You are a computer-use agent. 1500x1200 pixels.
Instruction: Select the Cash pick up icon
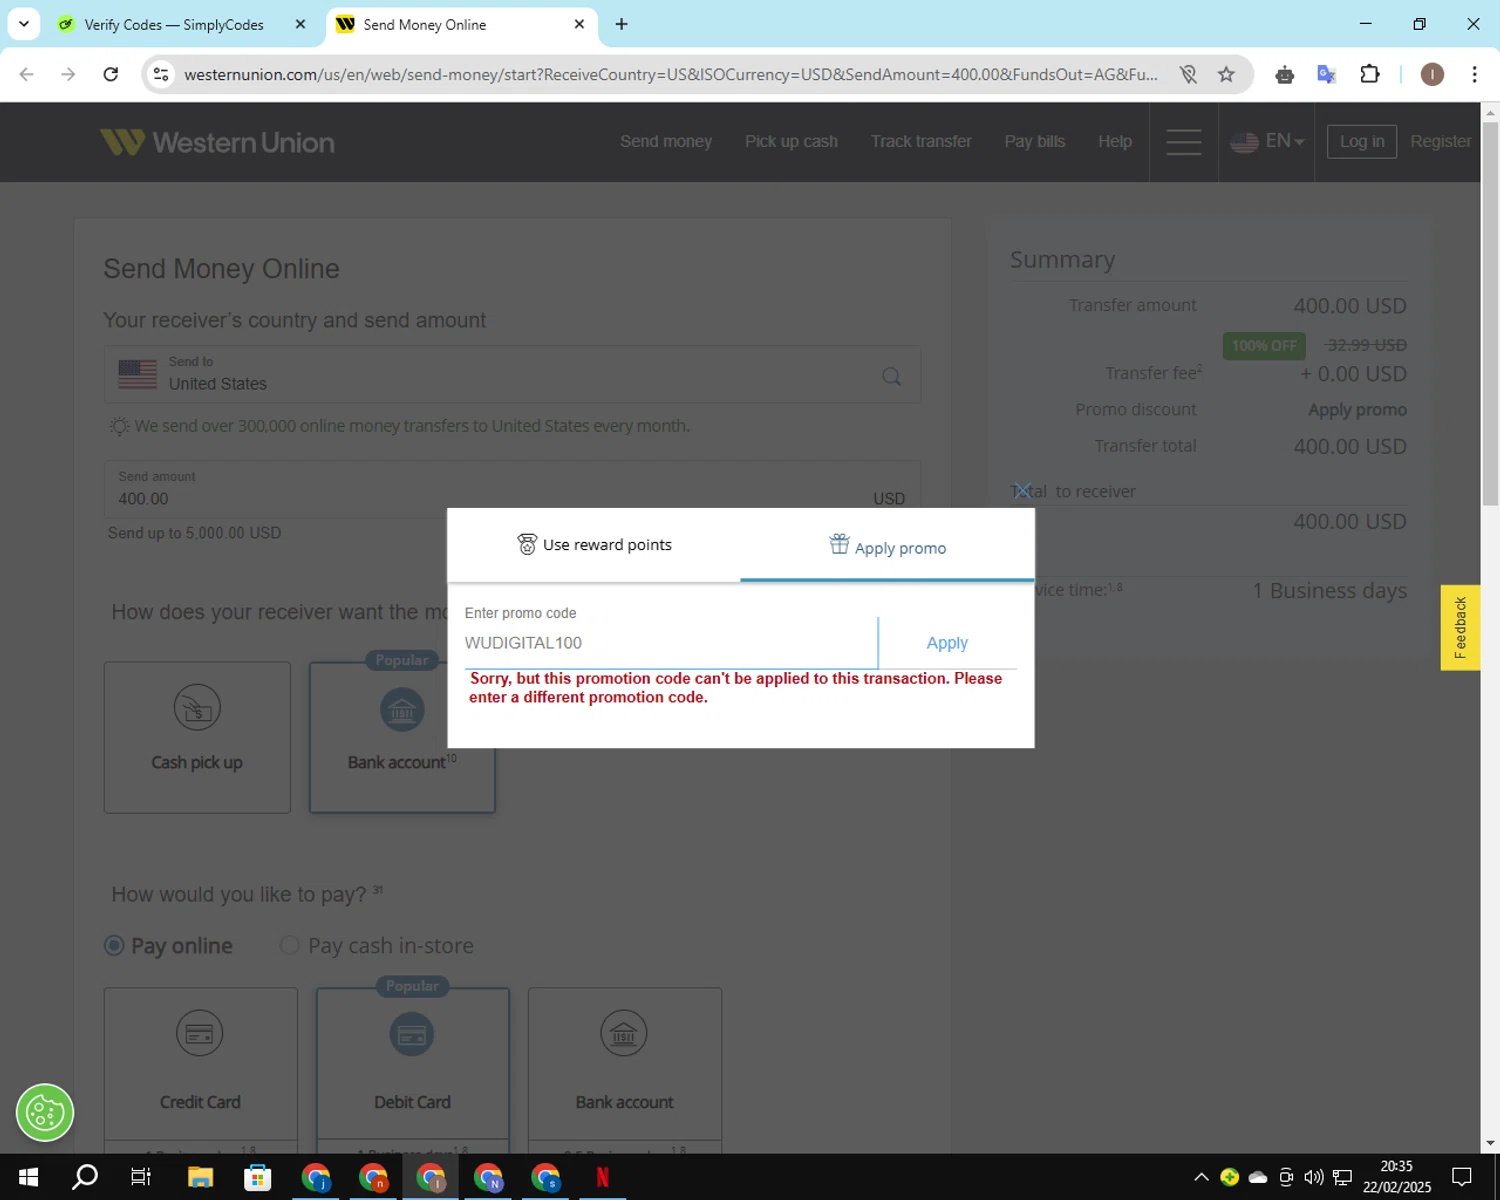click(x=197, y=708)
